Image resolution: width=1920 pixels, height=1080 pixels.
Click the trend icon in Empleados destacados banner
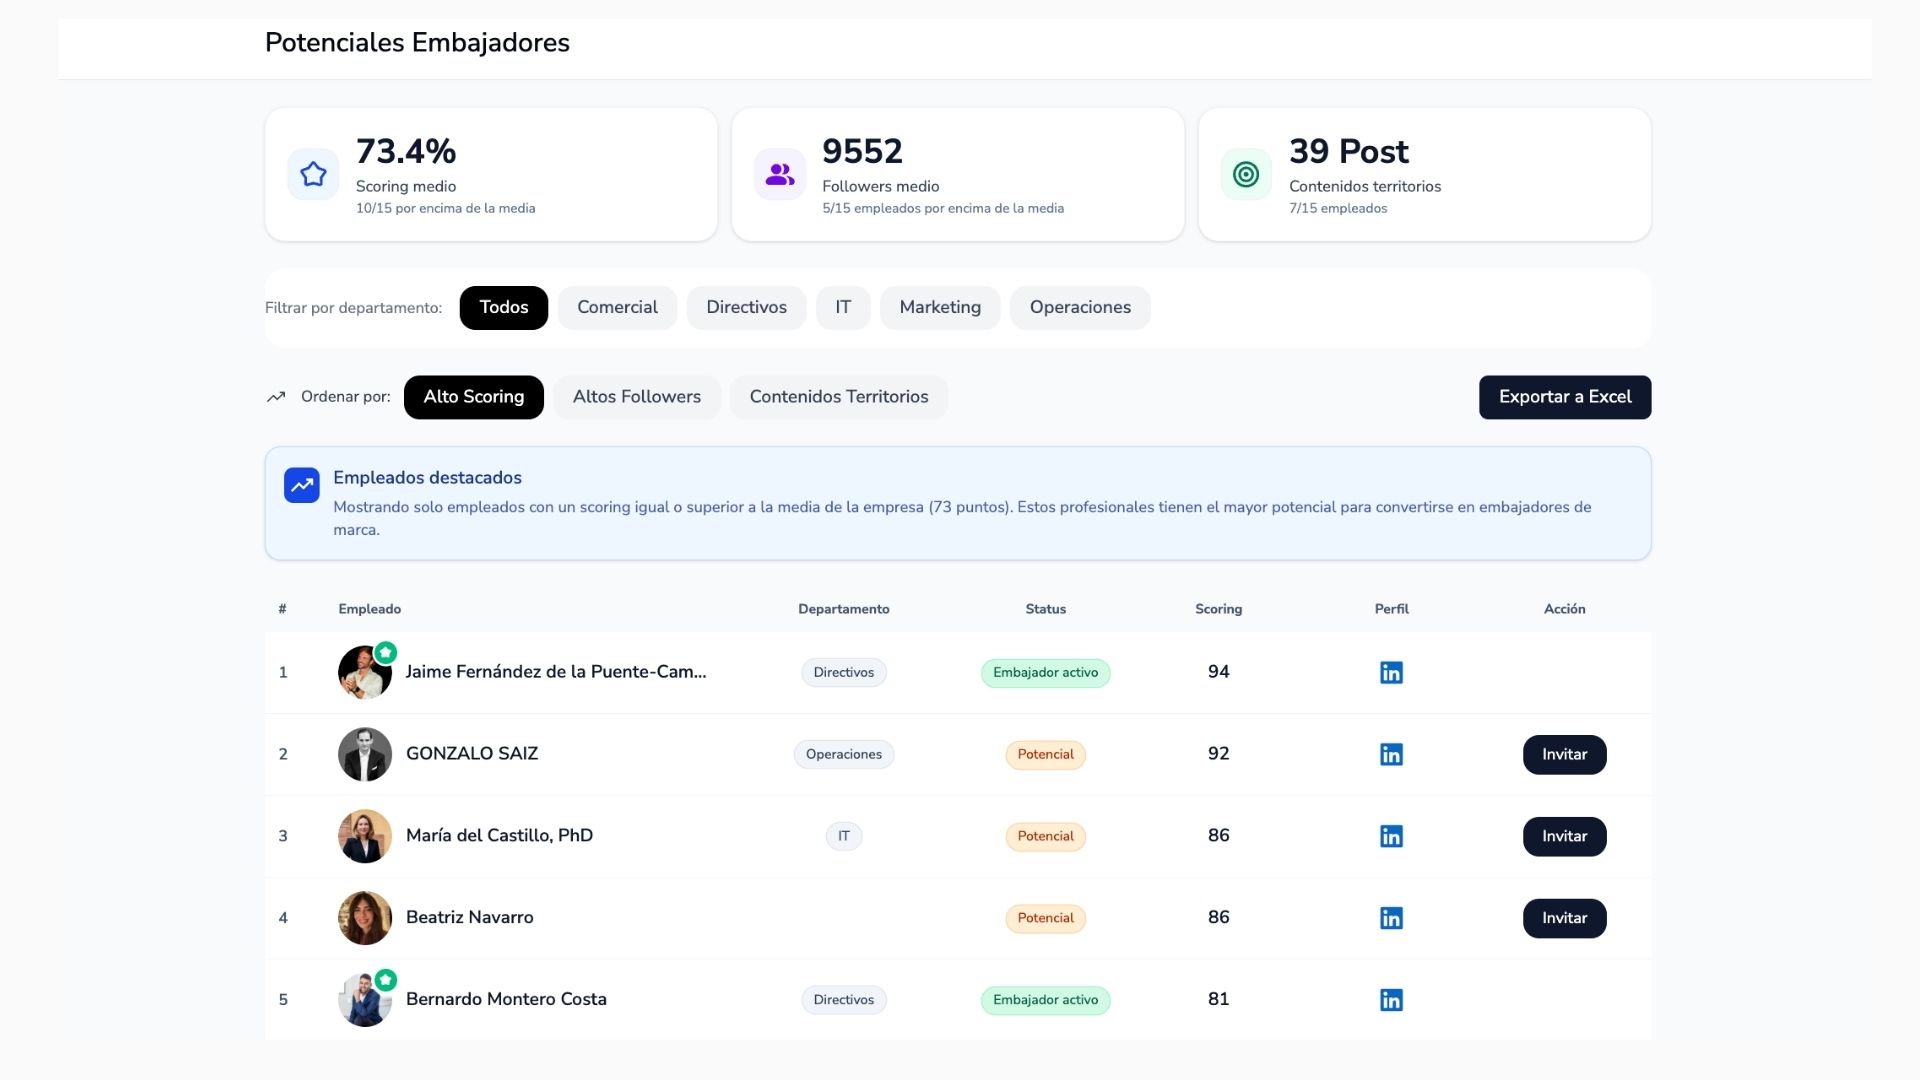tap(301, 485)
